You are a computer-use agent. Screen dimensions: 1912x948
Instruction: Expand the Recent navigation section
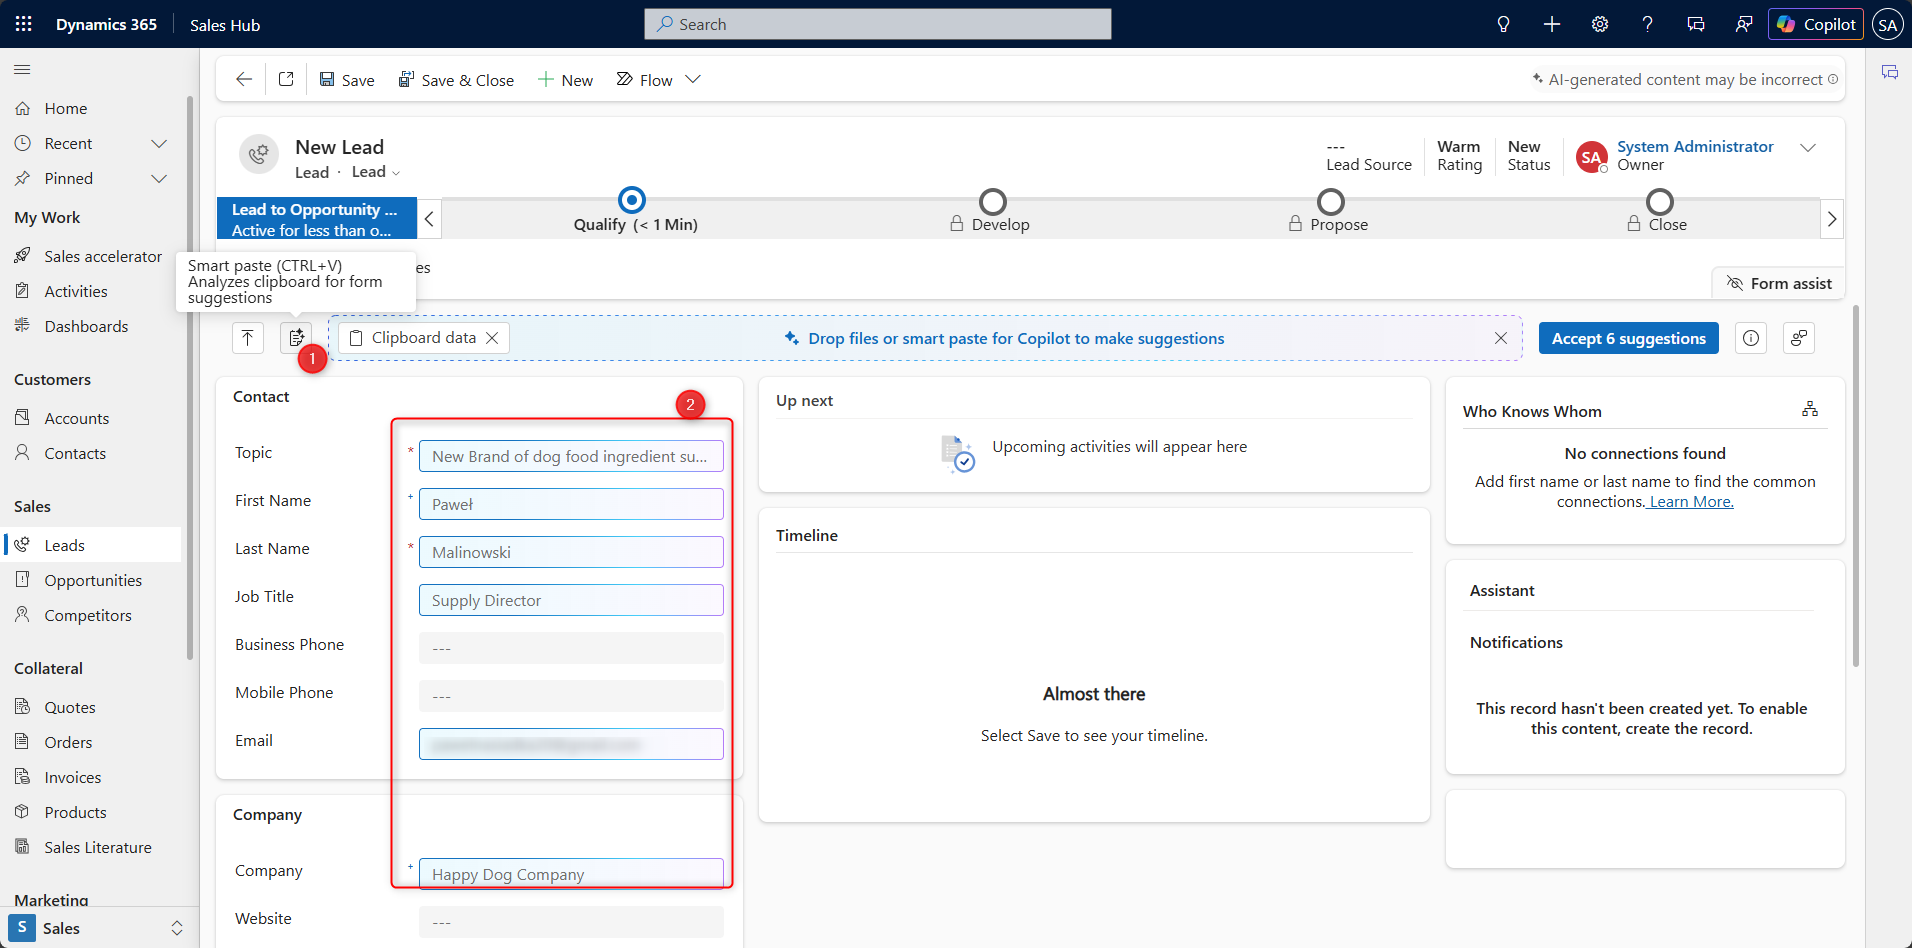[158, 144]
